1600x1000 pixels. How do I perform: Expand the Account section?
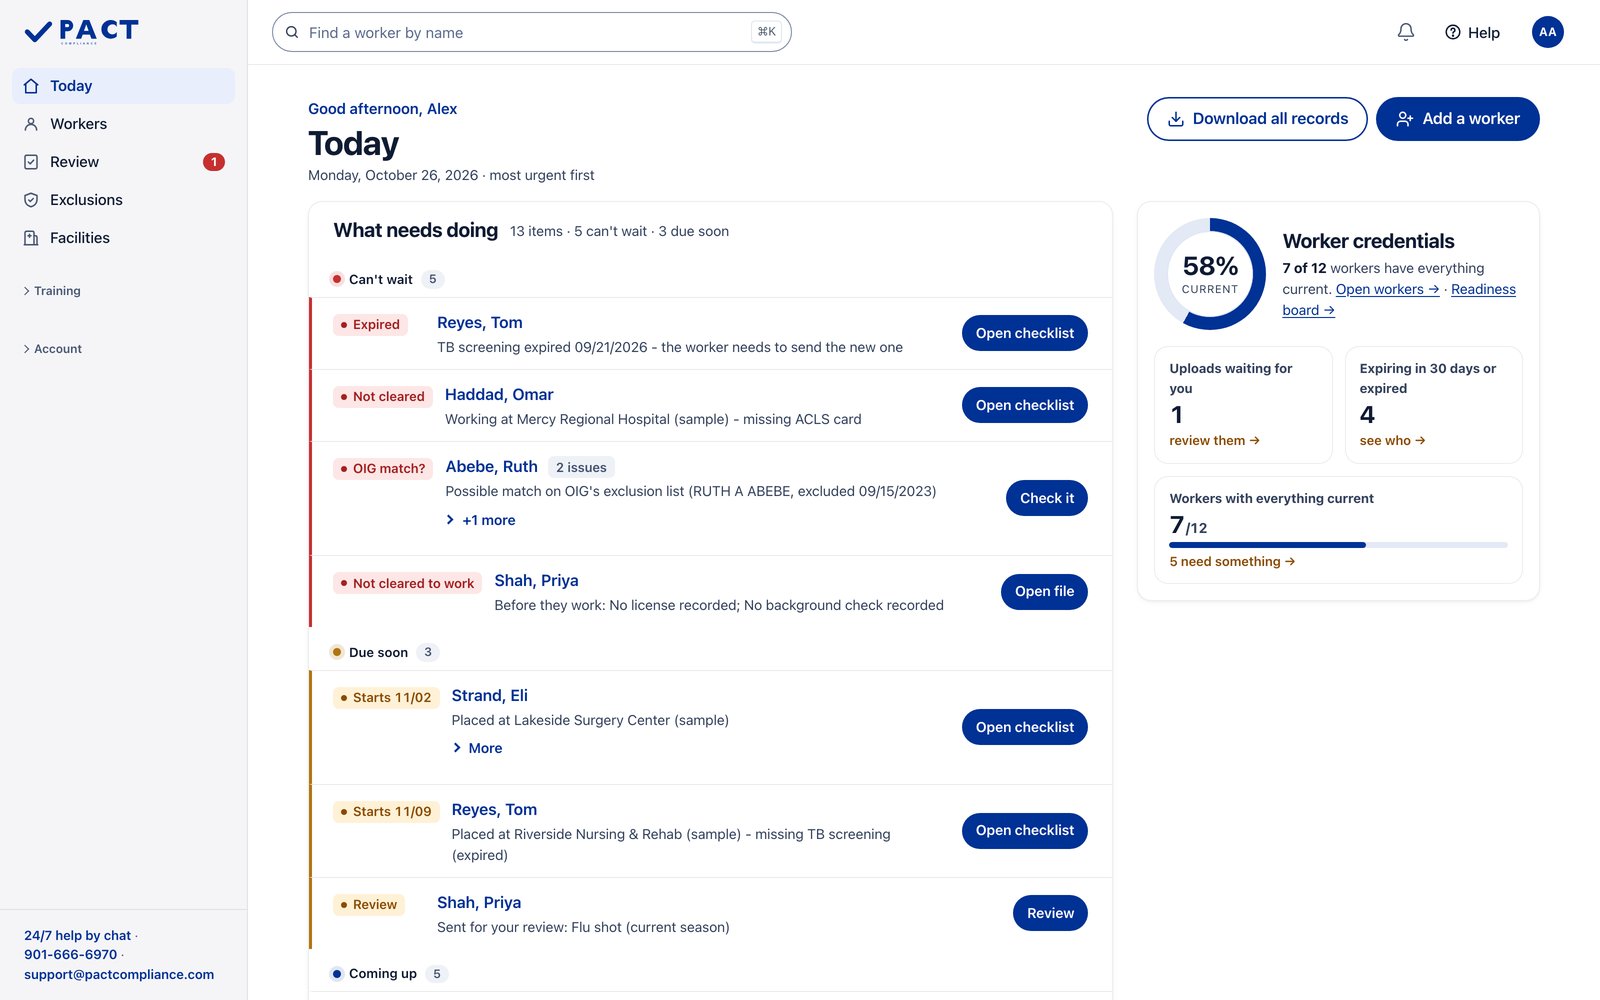[52, 349]
